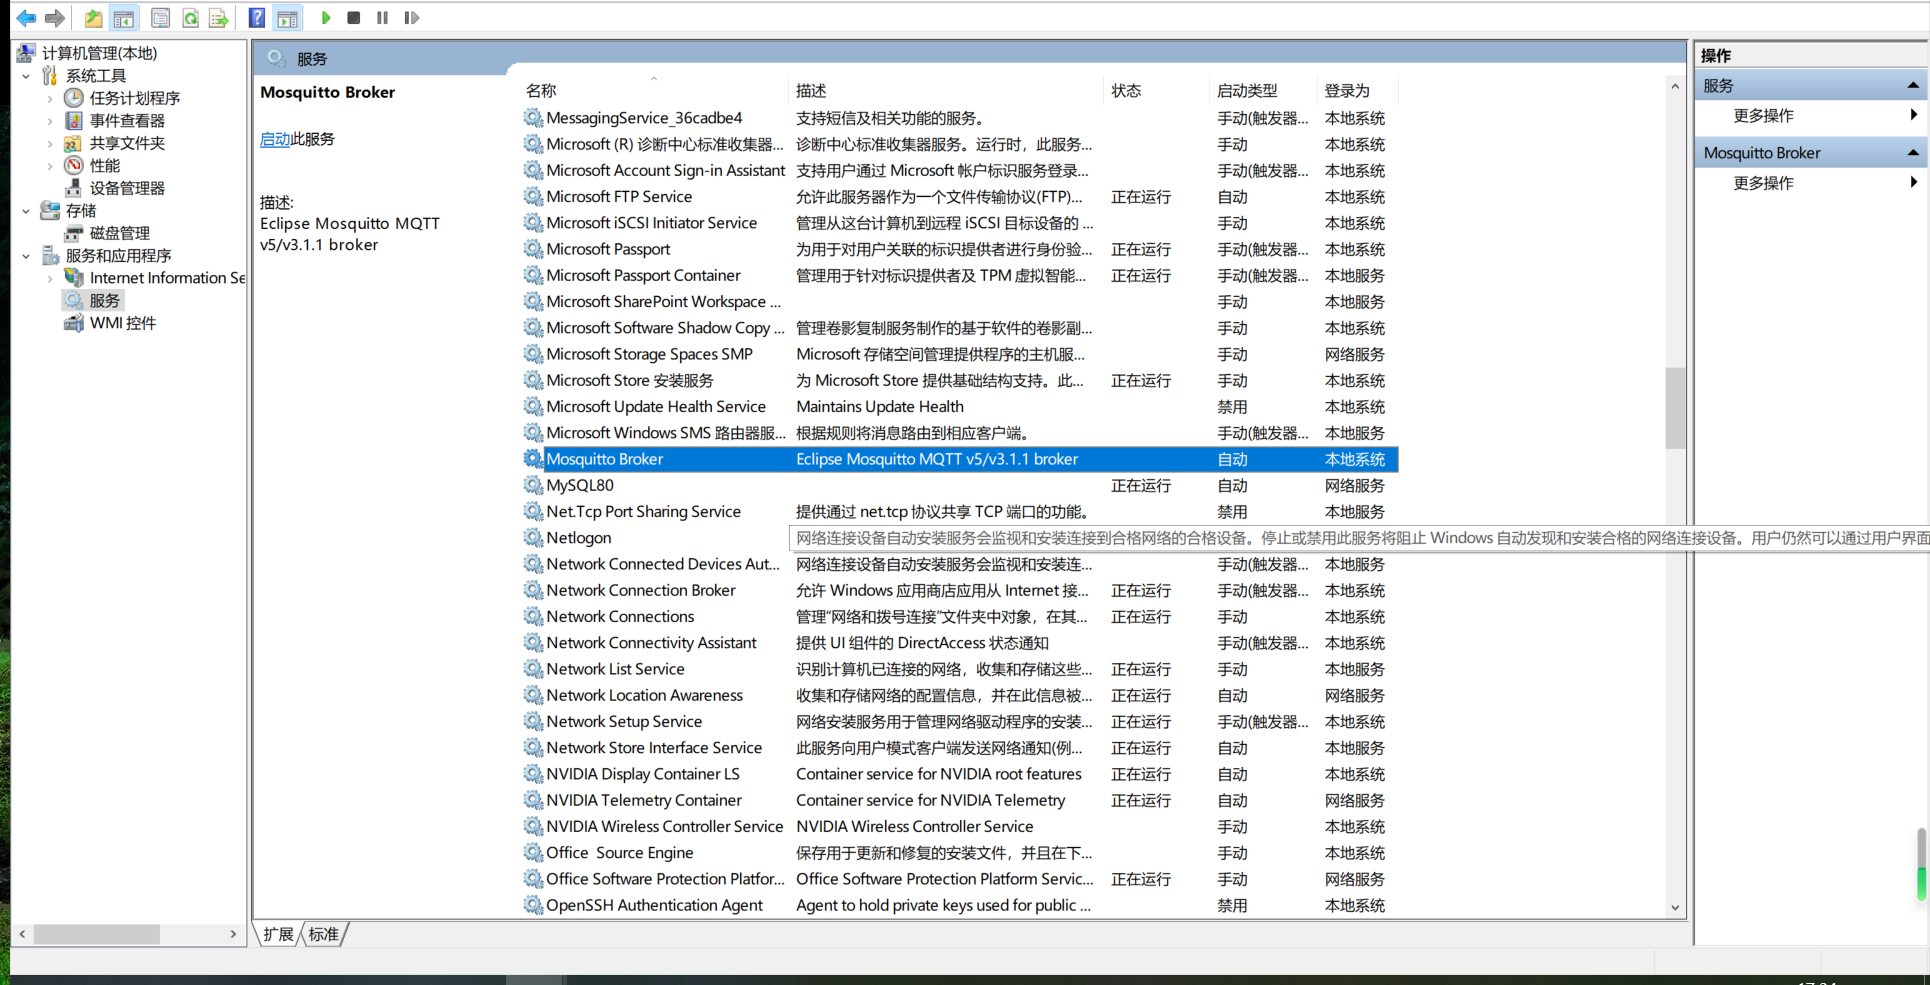Select Network List Service row
Image resolution: width=1930 pixels, height=985 pixels.
coord(958,669)
